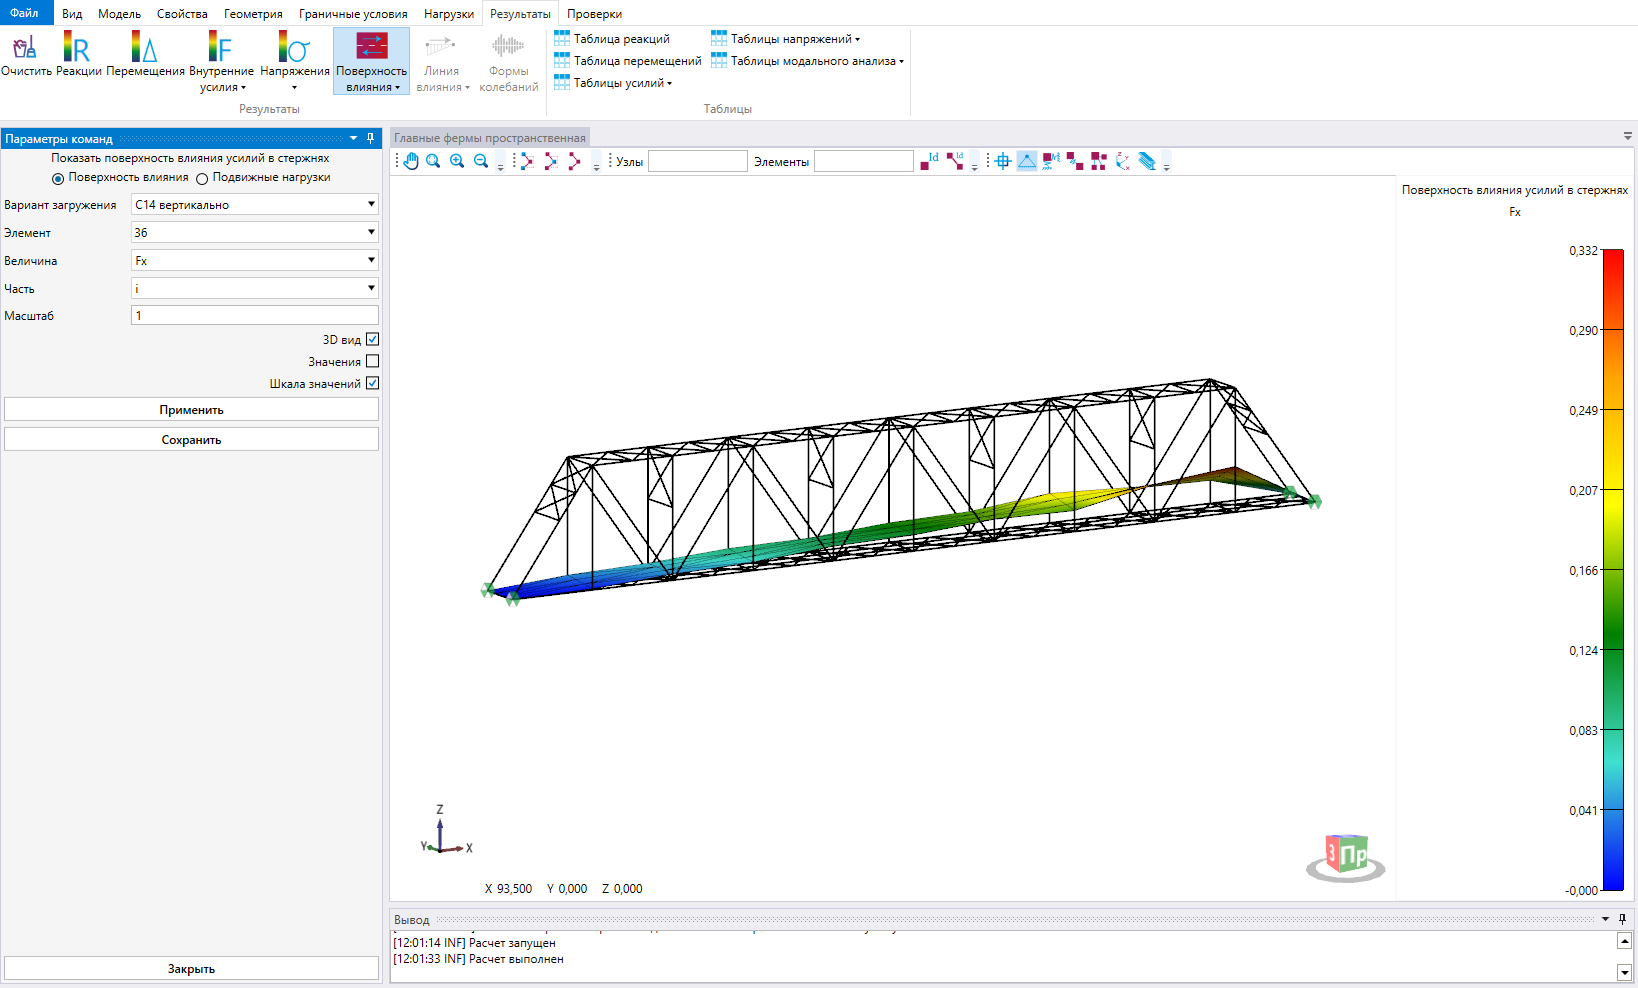Toggle local axes display icon
This screenshot has width=1638, height=988.
click(1123, 161)
